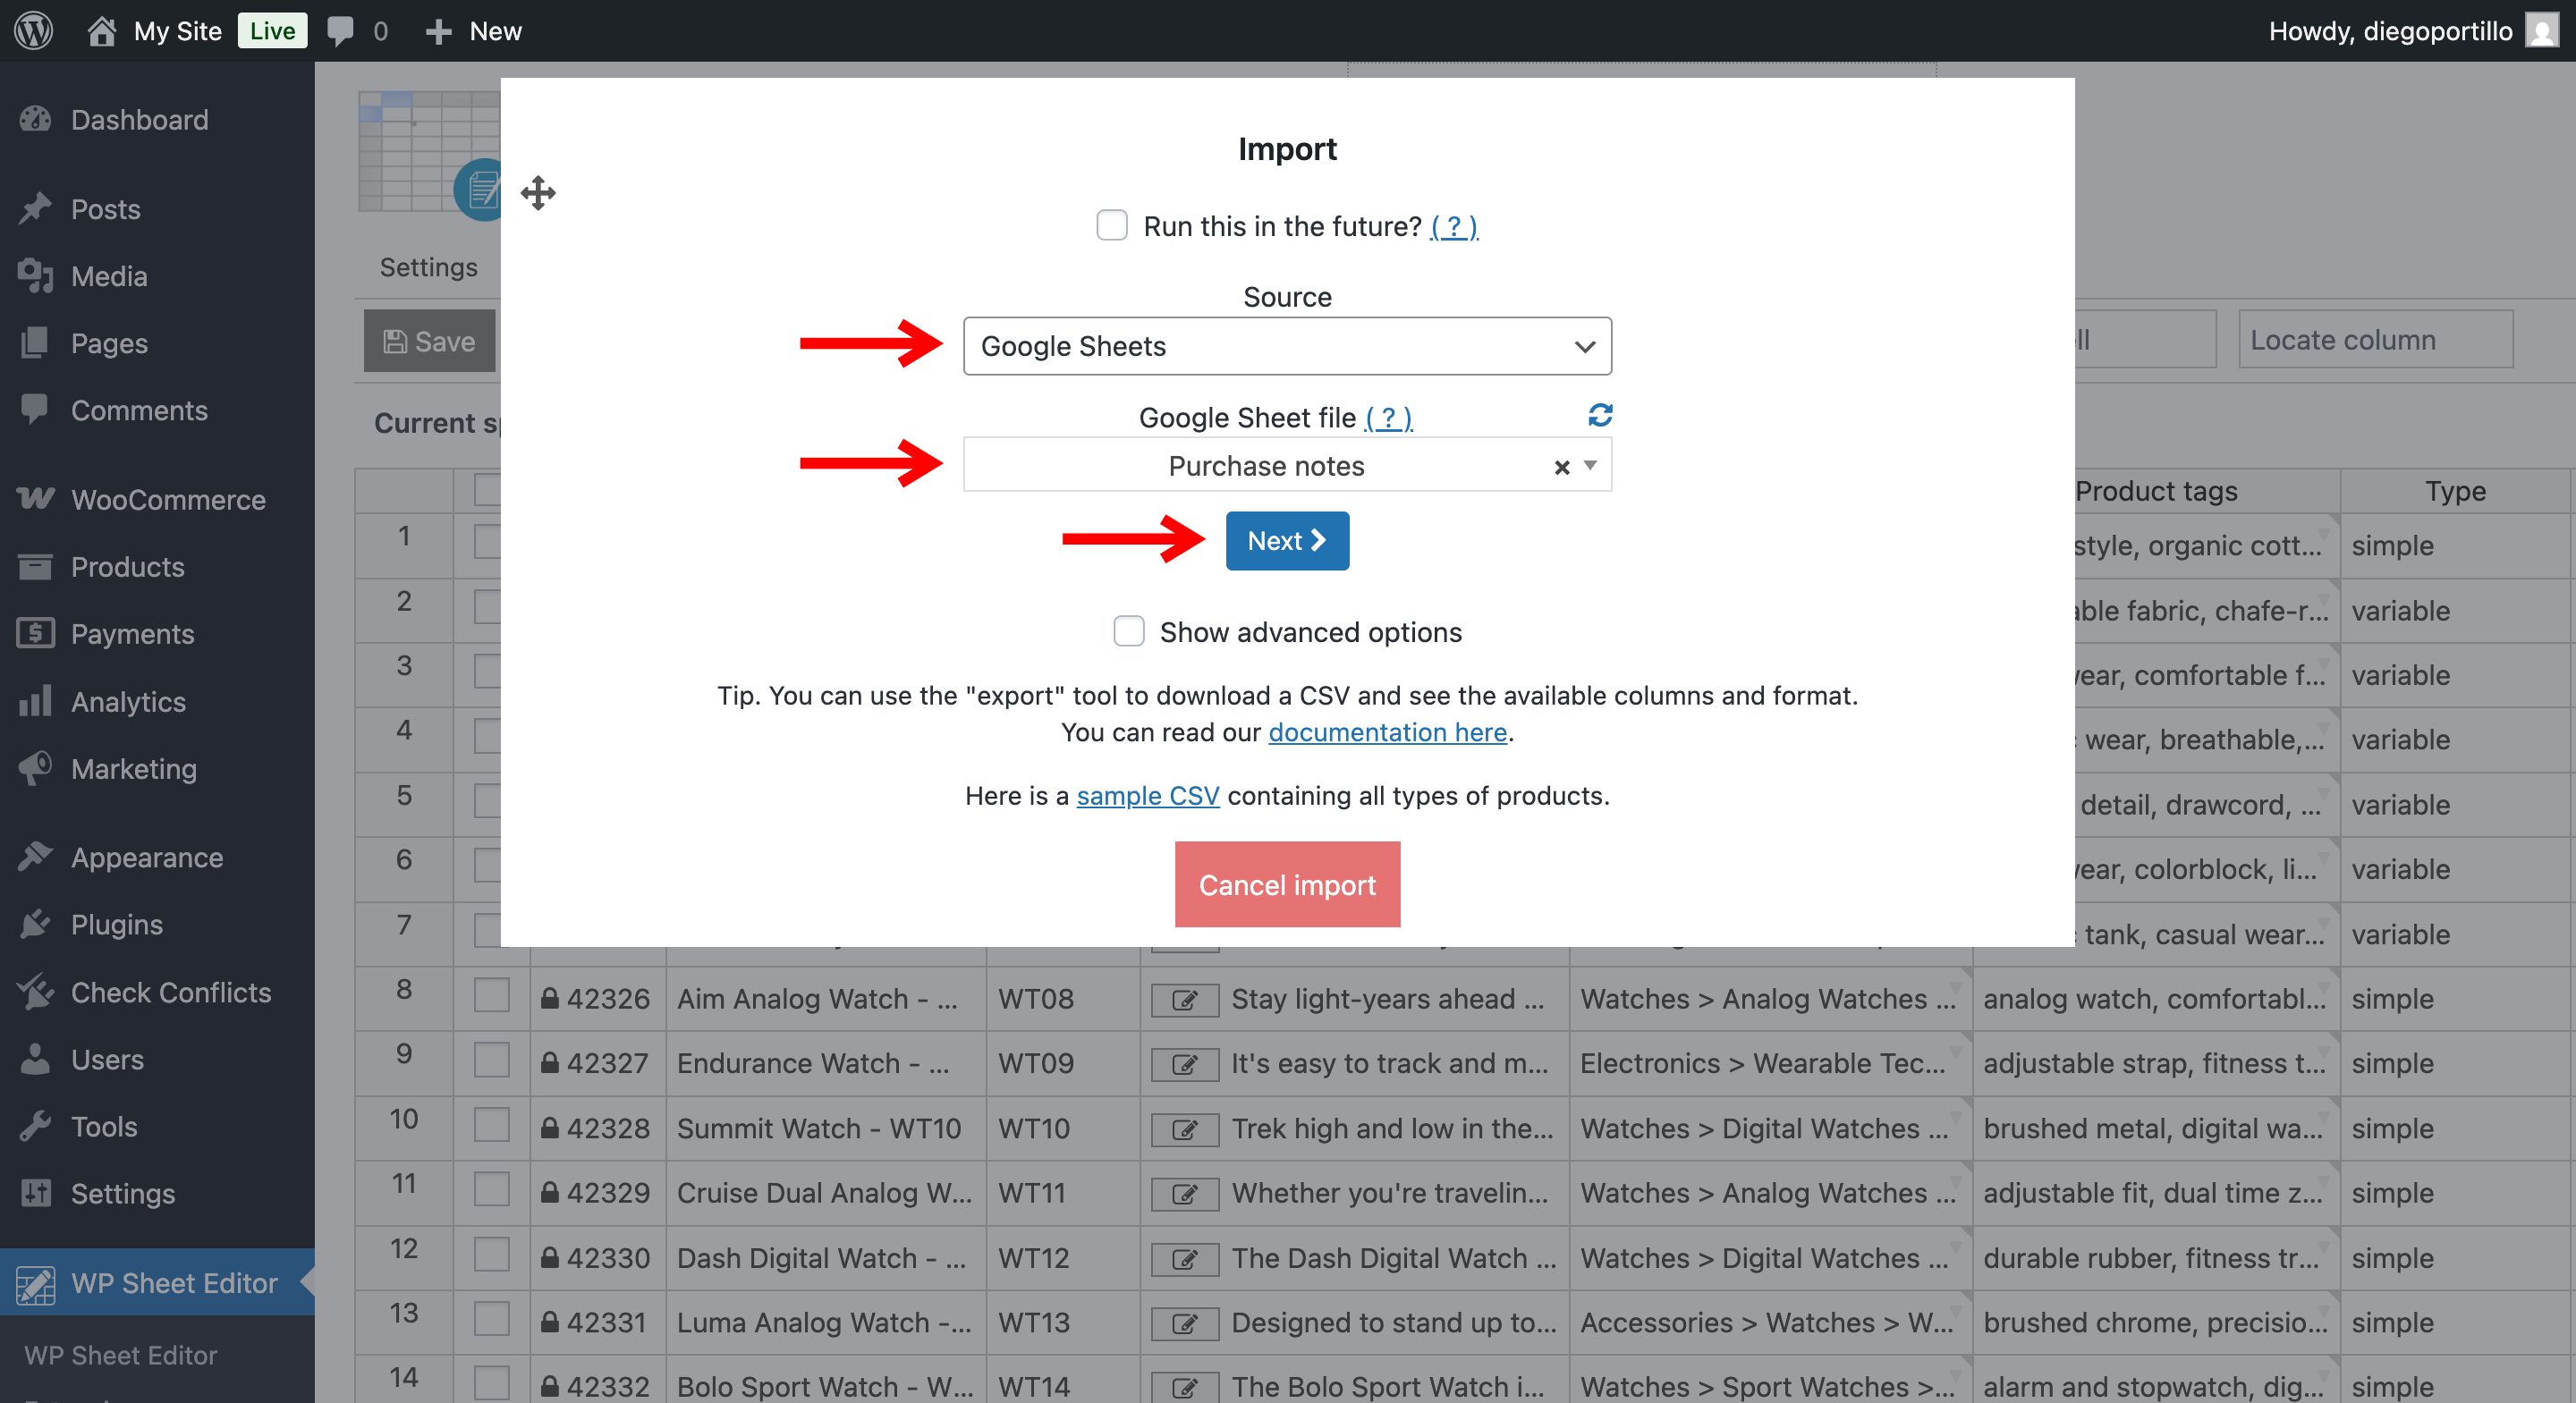
Task: Click the Next button
Action: [x=1287, y=540]
